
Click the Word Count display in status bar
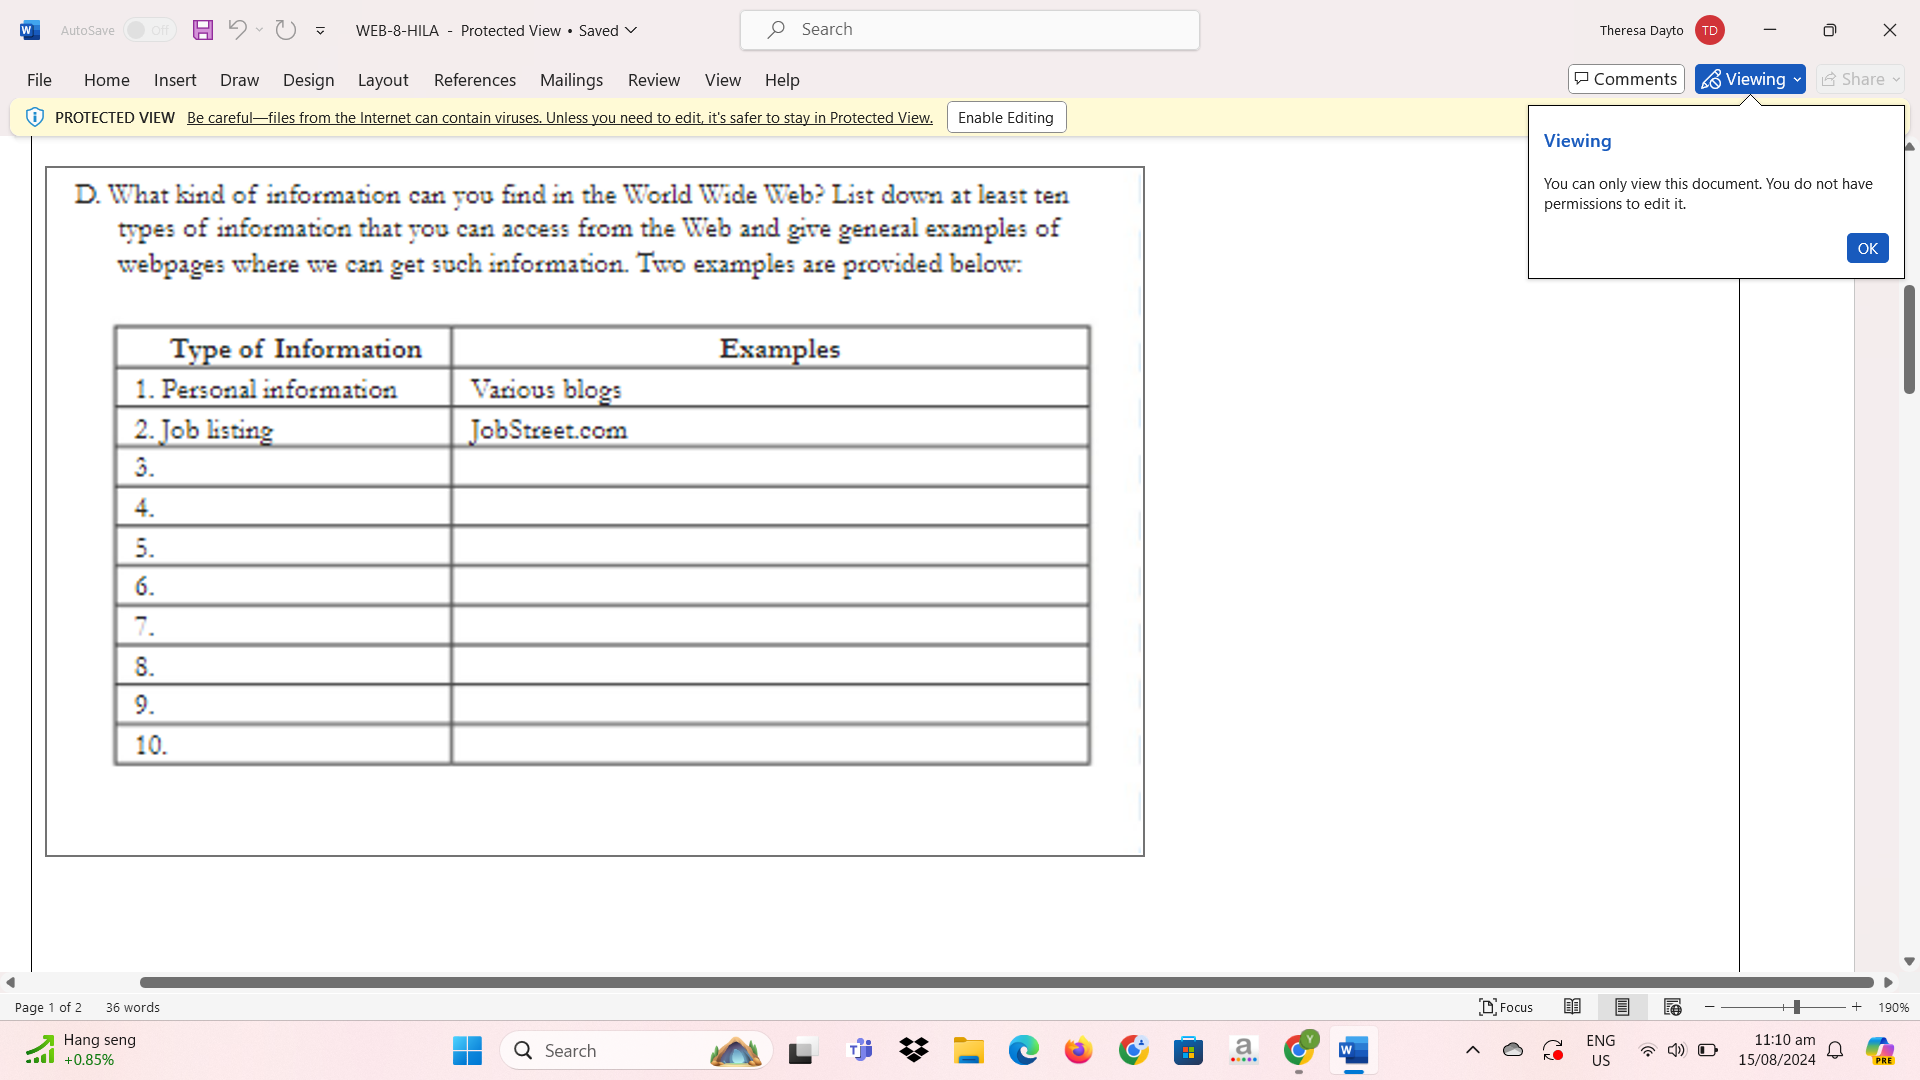(132, 1007)
